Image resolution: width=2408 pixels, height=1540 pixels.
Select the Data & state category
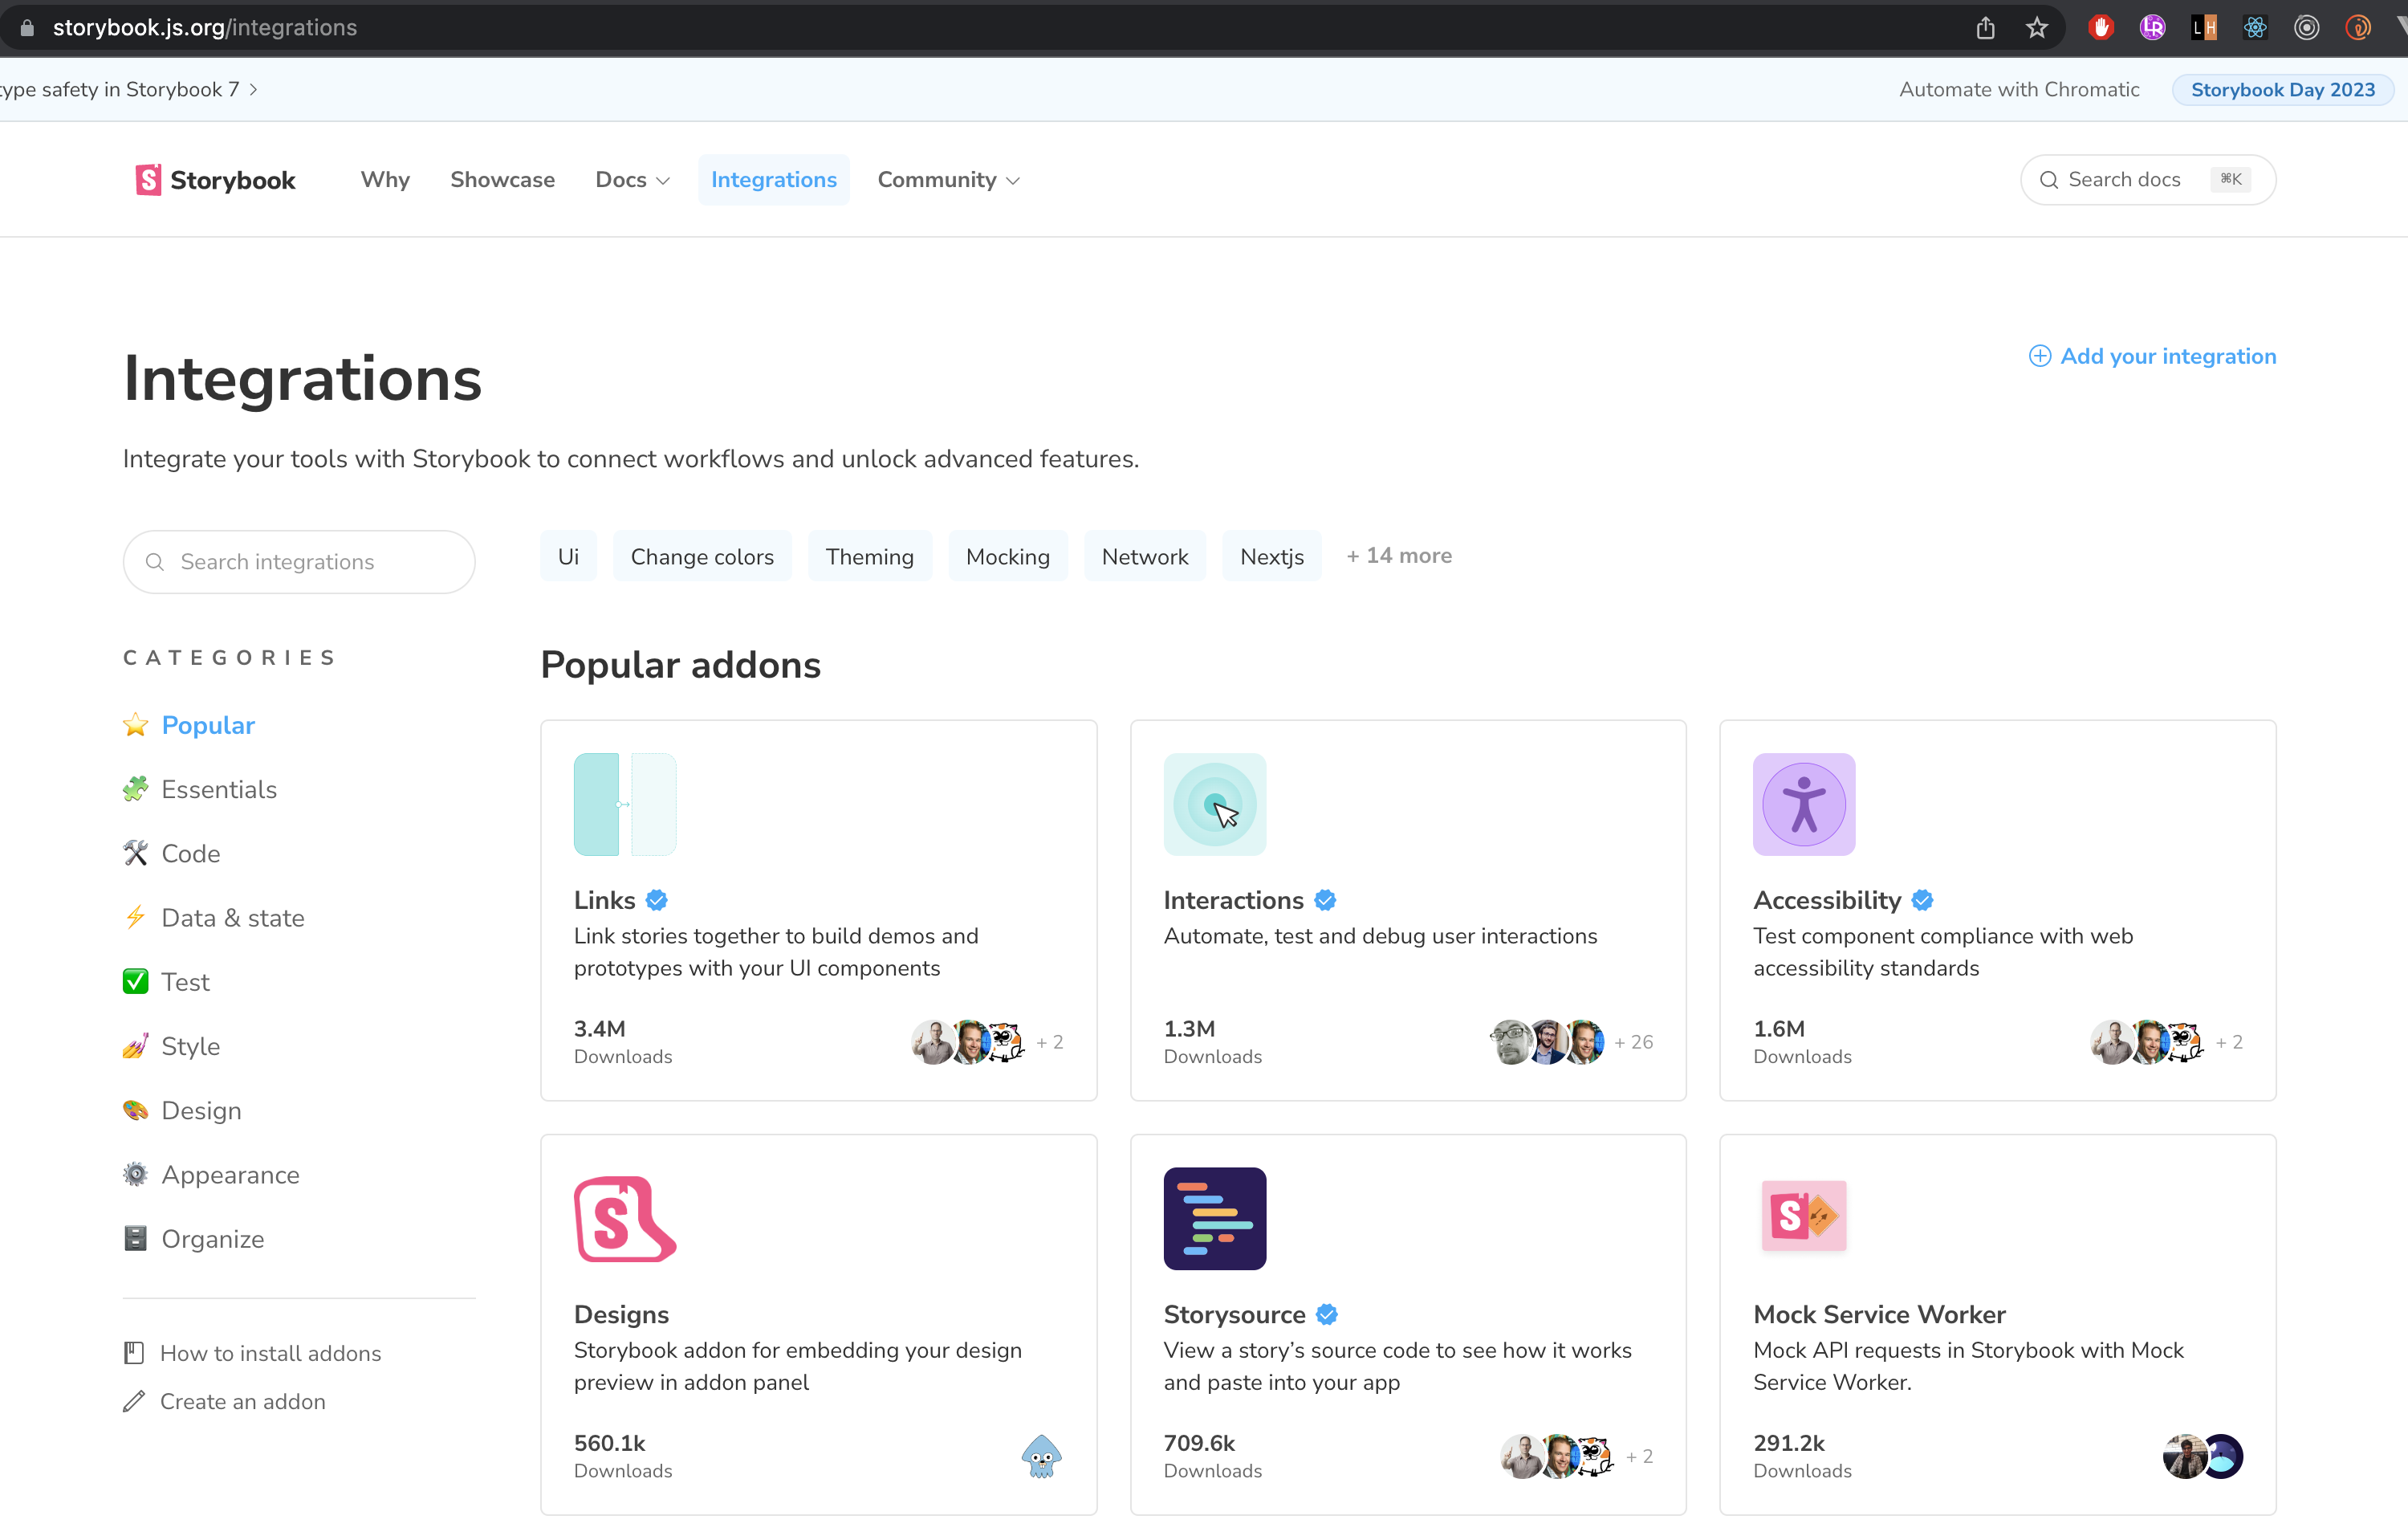232,918
